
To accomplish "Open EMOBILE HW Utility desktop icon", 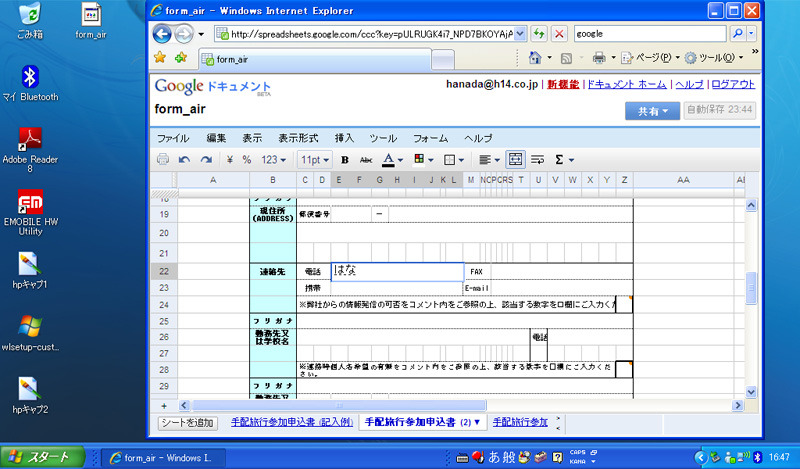I will click(x=30, y=212).
